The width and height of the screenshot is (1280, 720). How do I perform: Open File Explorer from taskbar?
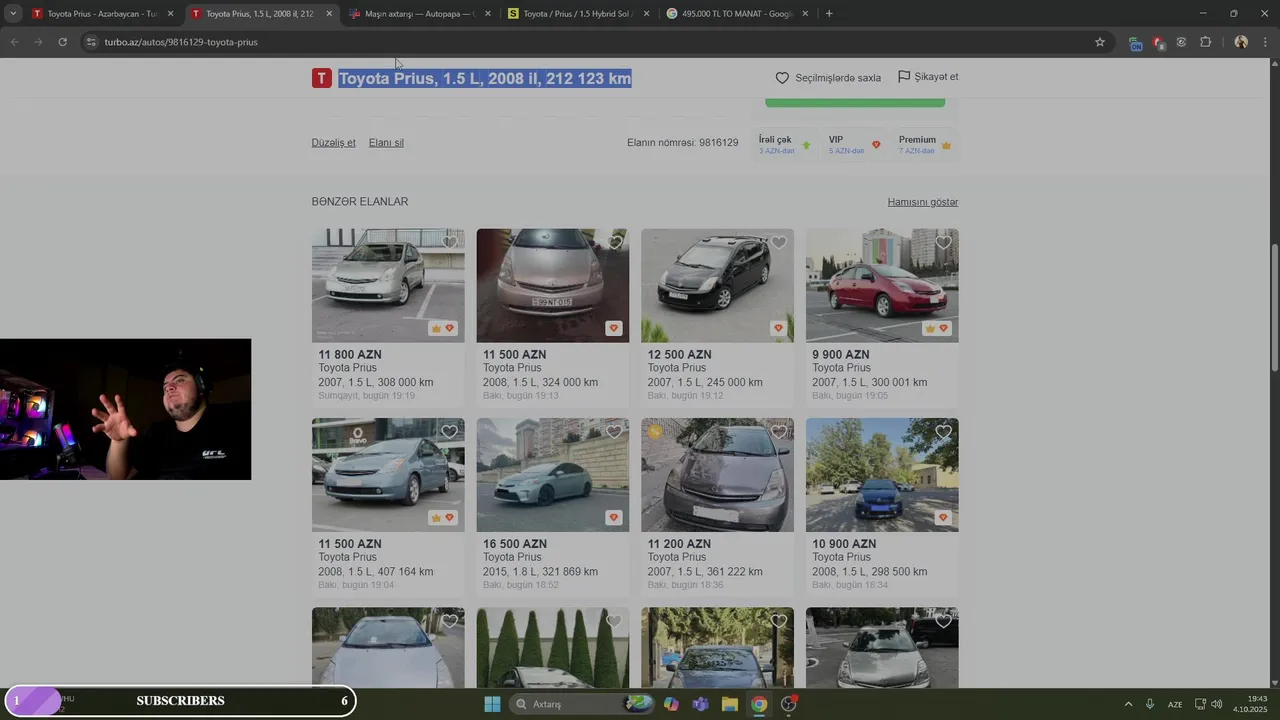[730, 704]
